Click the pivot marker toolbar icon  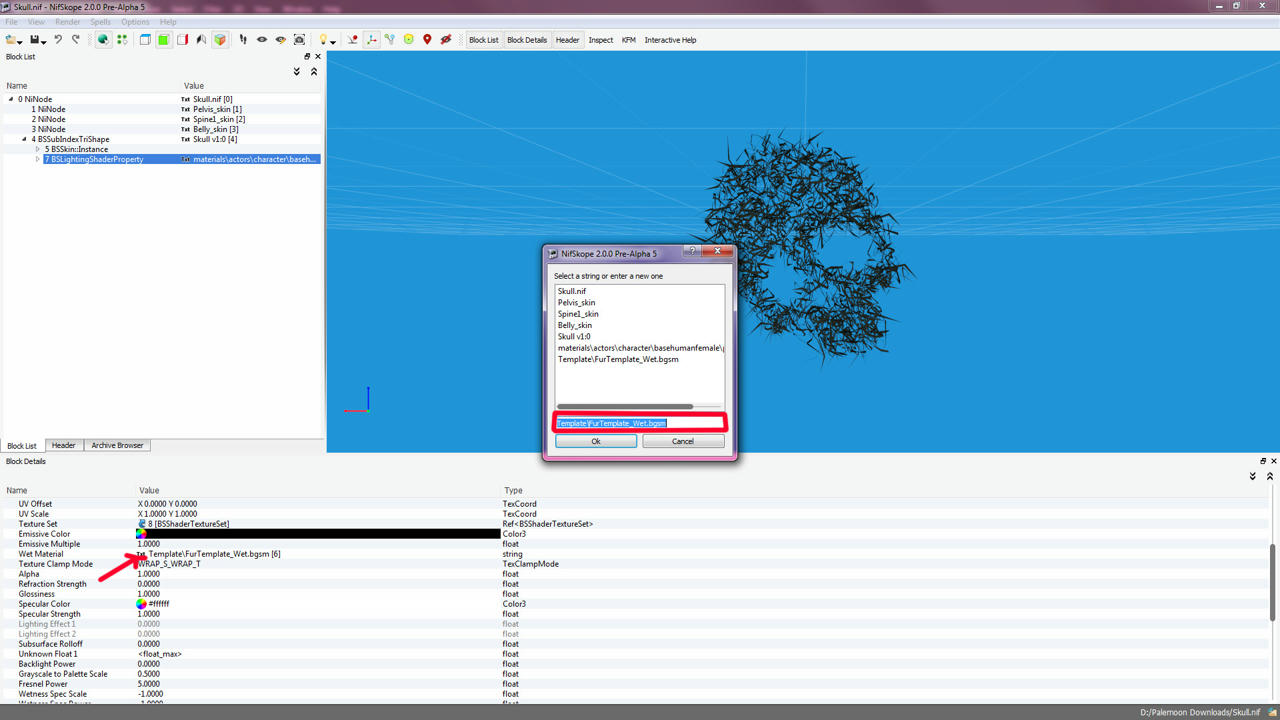coord(353,40)
